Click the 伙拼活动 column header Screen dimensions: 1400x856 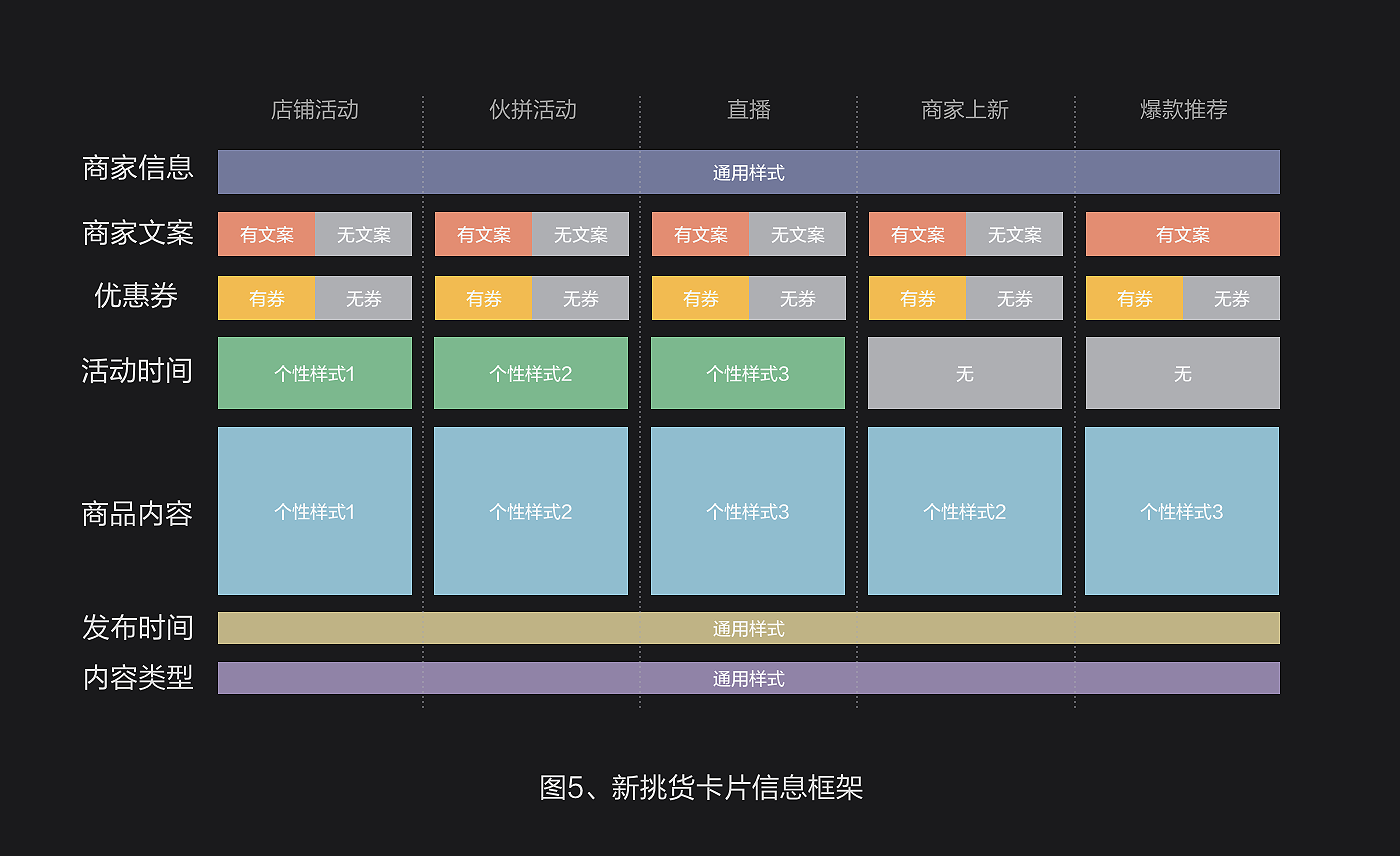pyautogui.click(x=532, y=110)
